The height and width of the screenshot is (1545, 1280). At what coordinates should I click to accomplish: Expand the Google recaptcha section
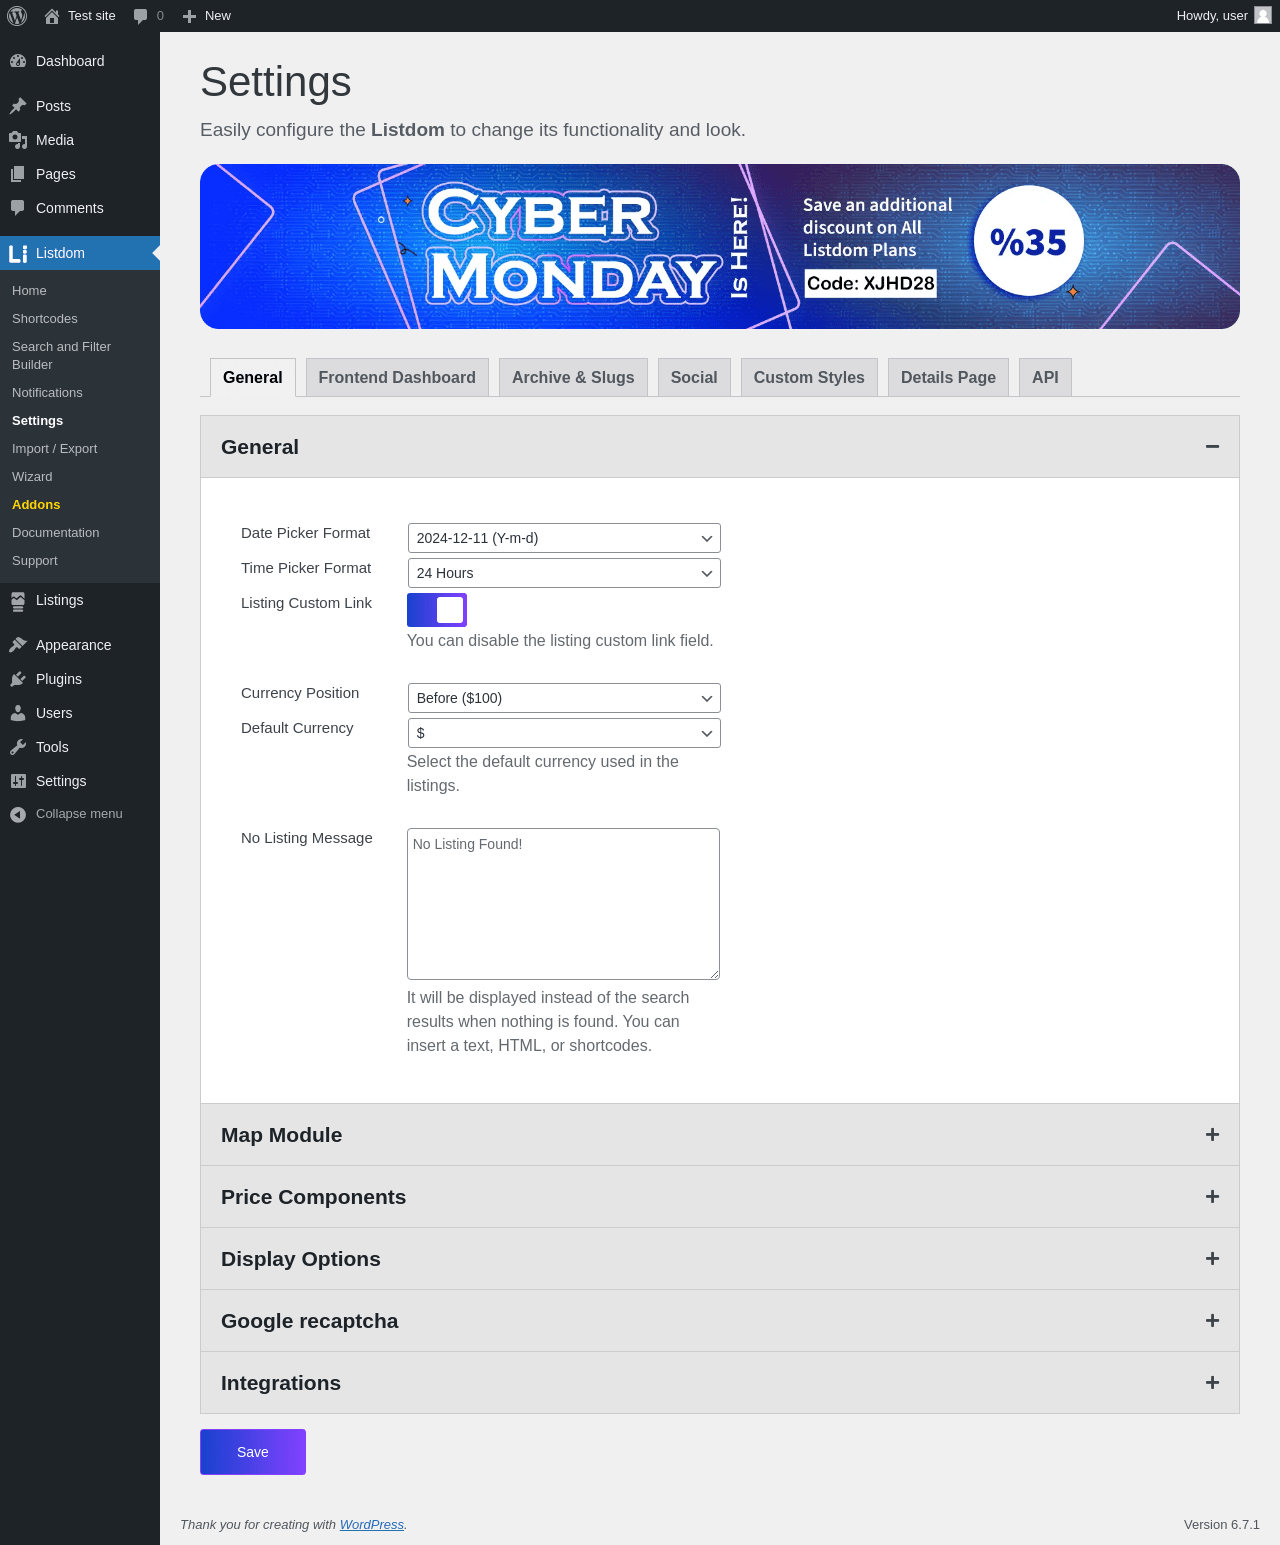coord(720,1321)
